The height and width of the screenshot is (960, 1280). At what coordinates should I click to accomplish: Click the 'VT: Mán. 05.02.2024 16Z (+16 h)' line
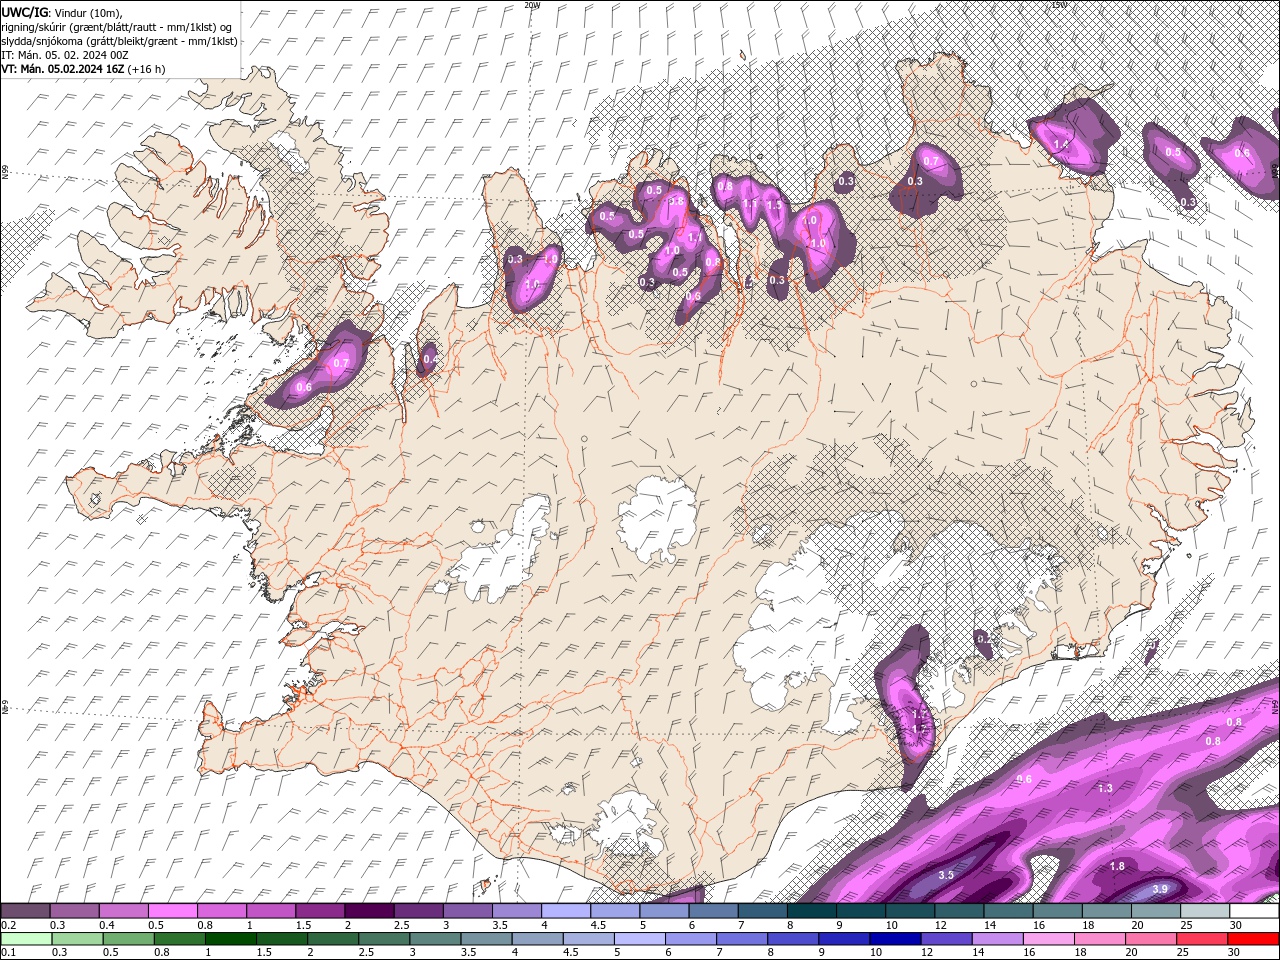(x=83, y=69)
